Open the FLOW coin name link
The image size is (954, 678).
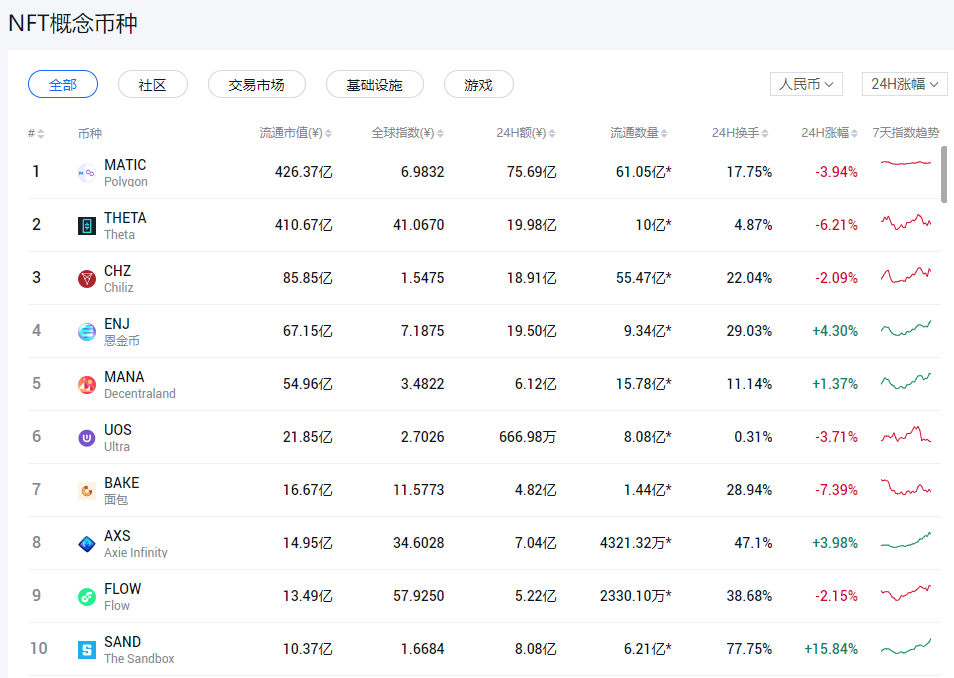pyautogui.click(x=122, y=589)
